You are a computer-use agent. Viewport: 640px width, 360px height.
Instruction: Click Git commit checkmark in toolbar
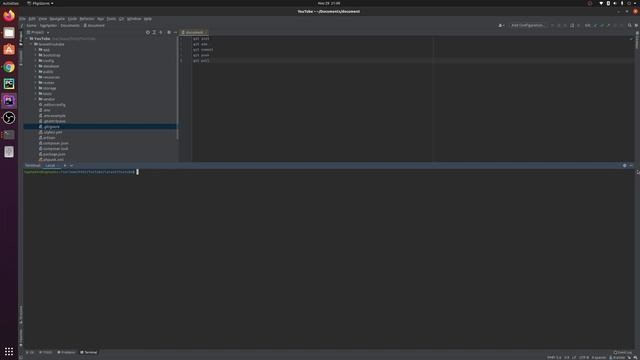(x=602, y=25)
